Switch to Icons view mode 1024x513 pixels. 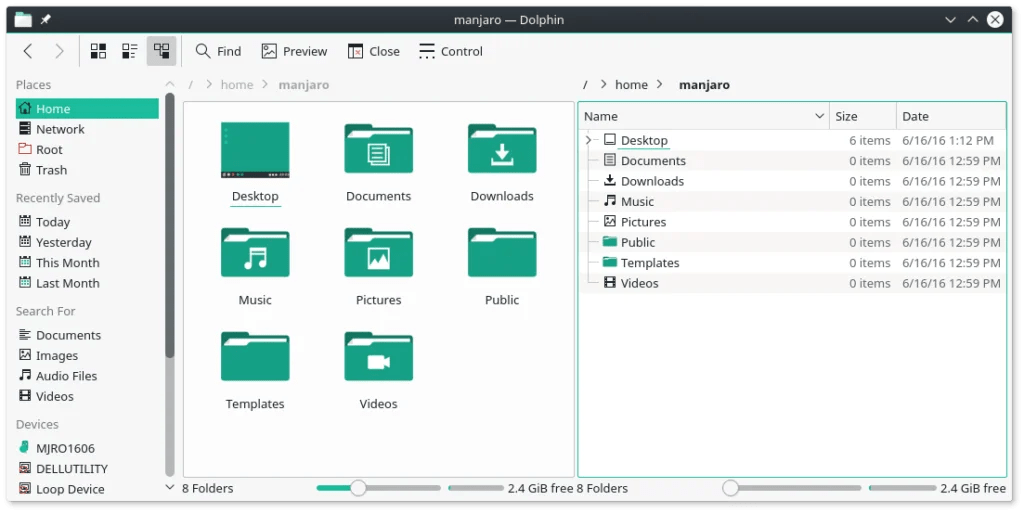coord(98,51)
